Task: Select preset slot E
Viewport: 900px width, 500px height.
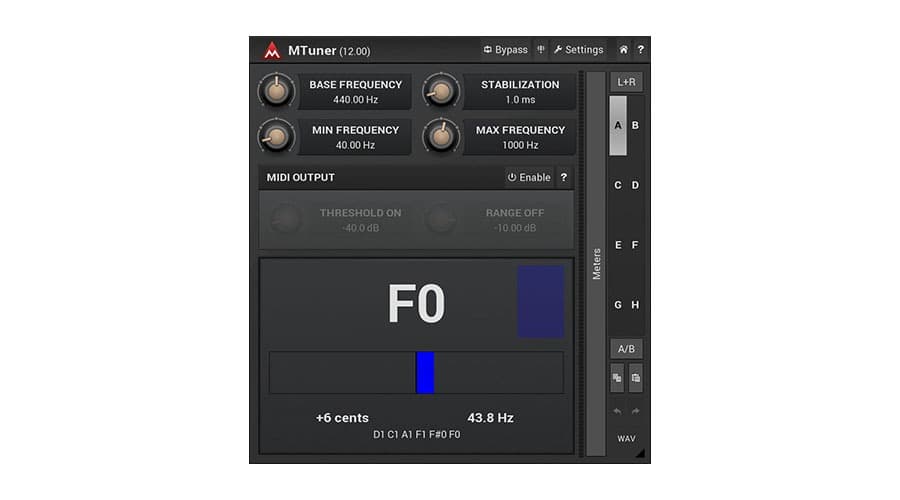Action: point(618,245)
